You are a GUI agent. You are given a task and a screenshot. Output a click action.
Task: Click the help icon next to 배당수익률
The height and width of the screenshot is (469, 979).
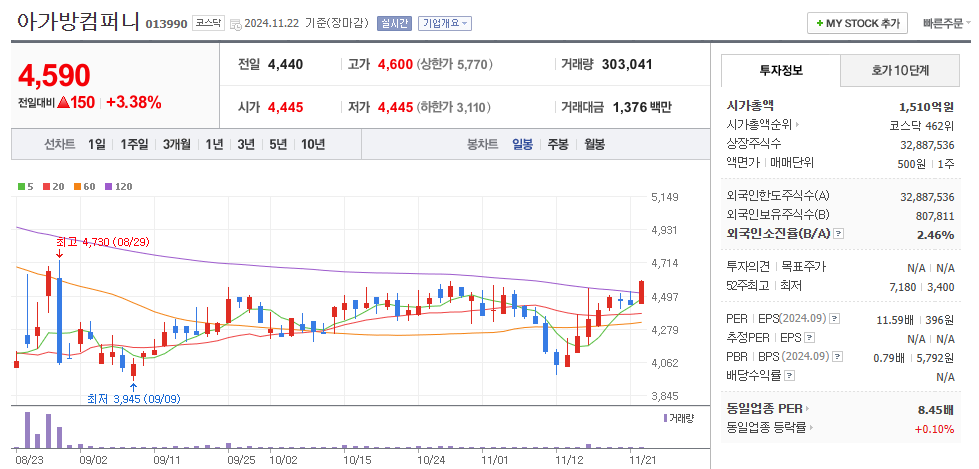(x=789, y=376)
